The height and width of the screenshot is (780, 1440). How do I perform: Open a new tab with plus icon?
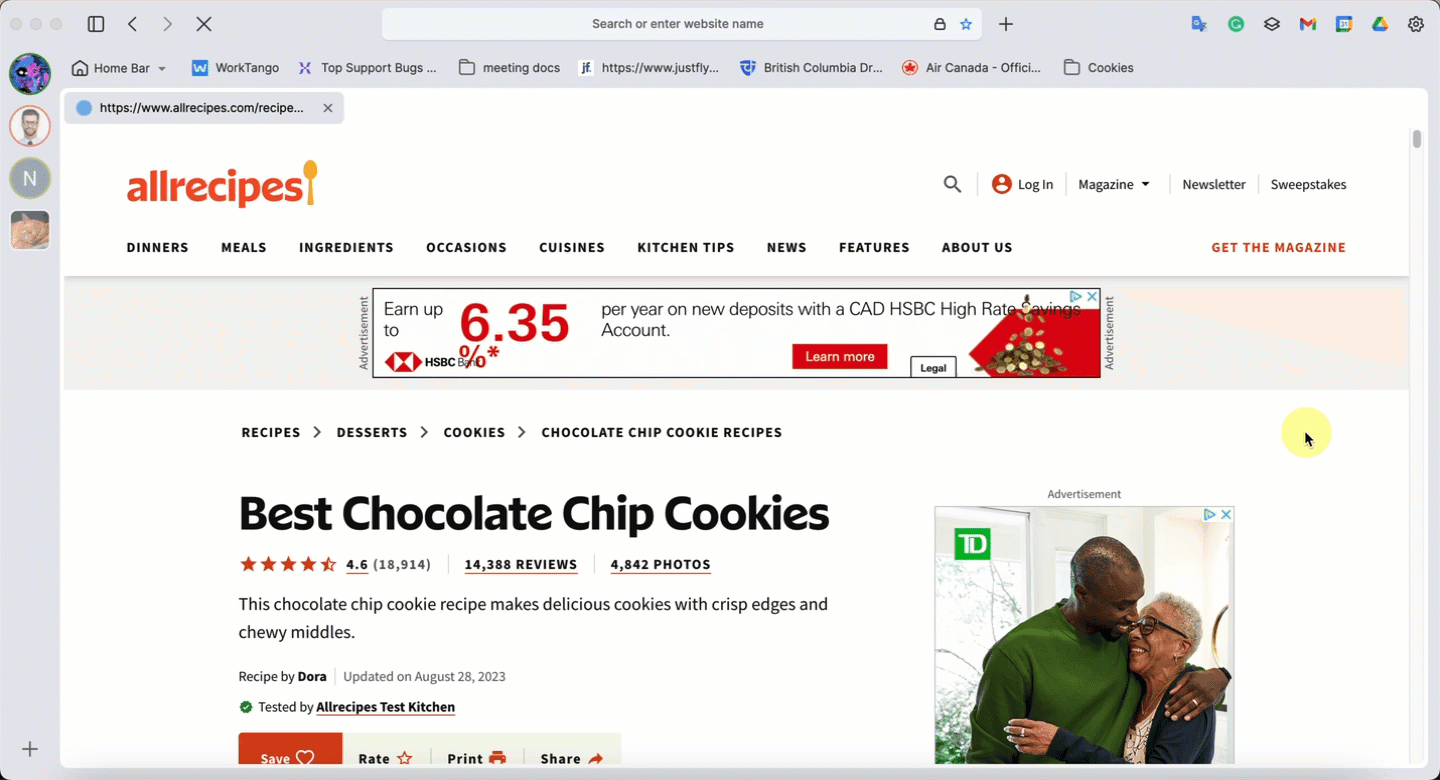(1006, 24)
